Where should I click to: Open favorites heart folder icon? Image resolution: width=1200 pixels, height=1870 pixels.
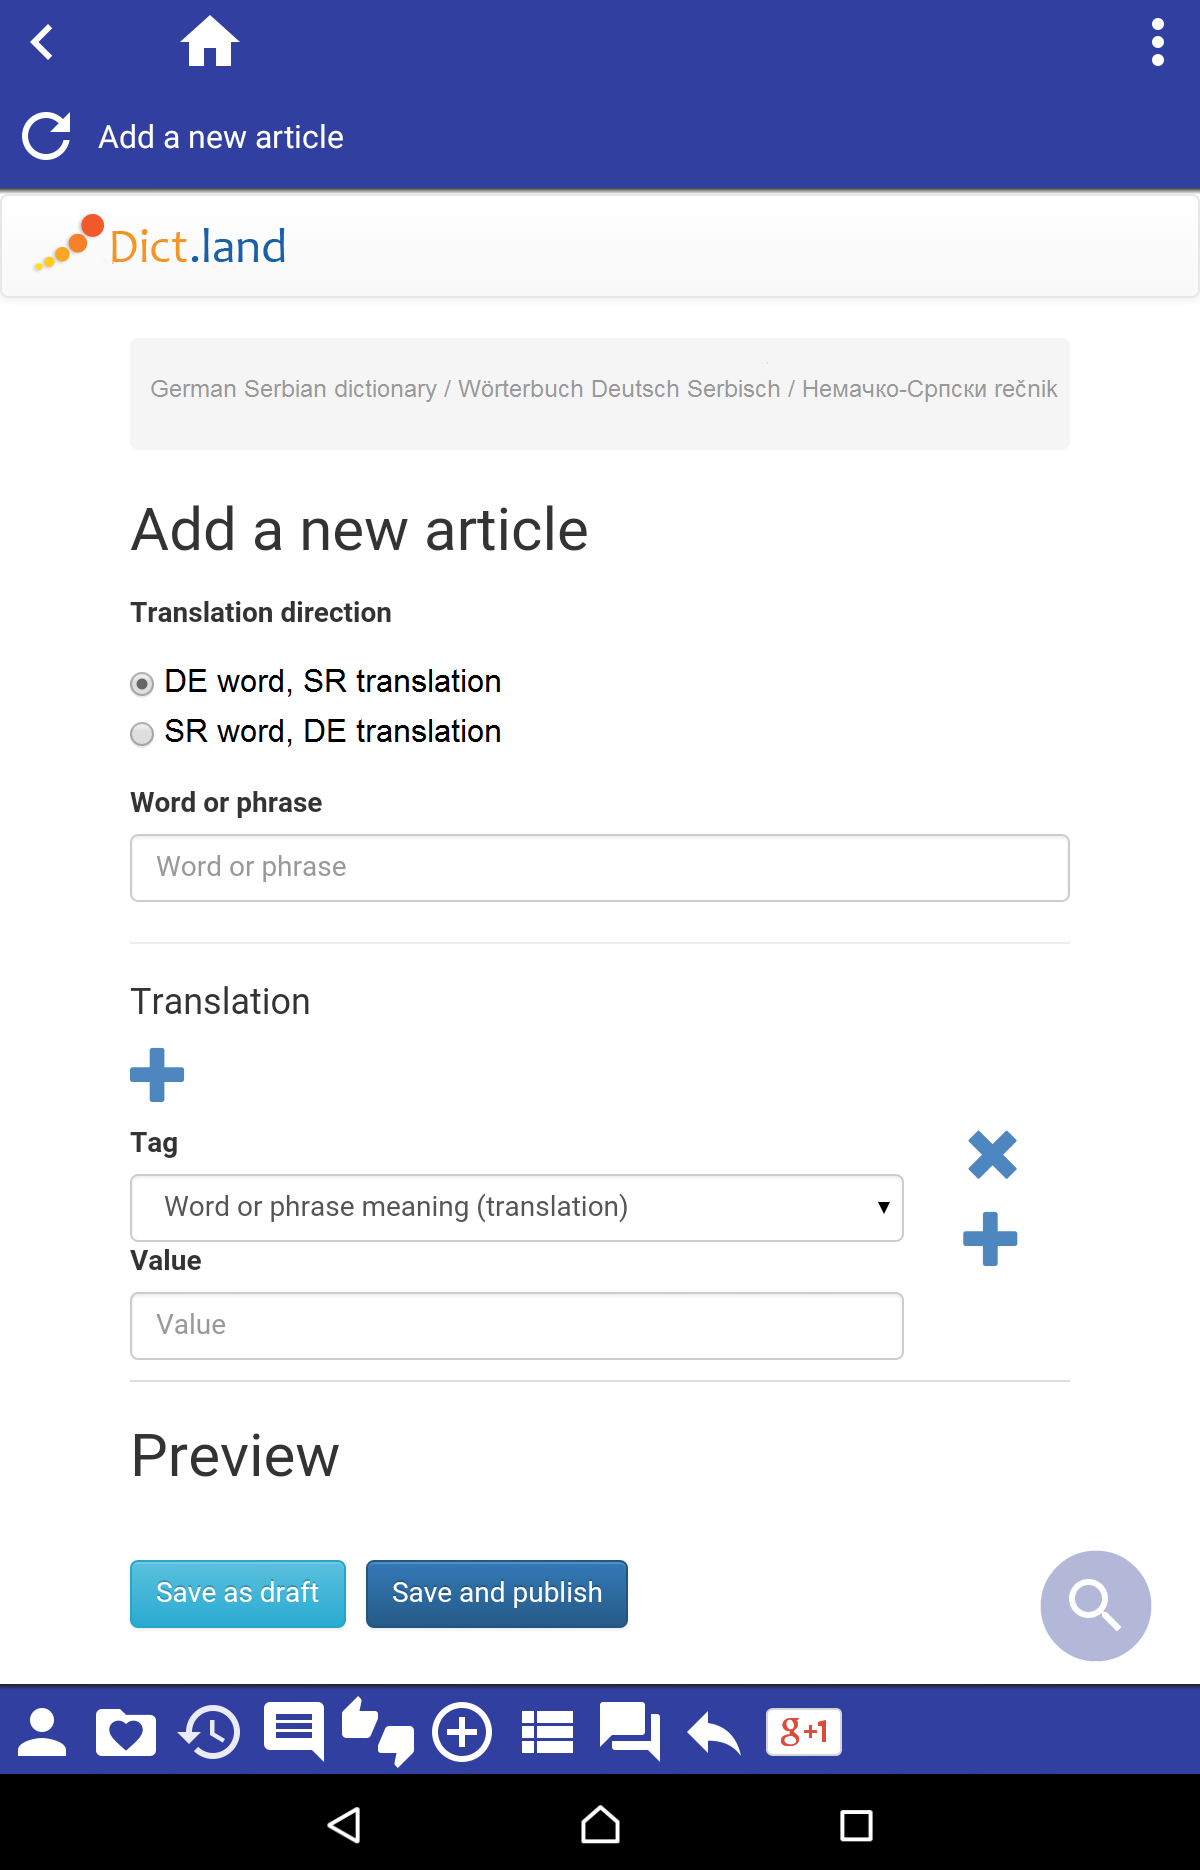point(126,1732)
